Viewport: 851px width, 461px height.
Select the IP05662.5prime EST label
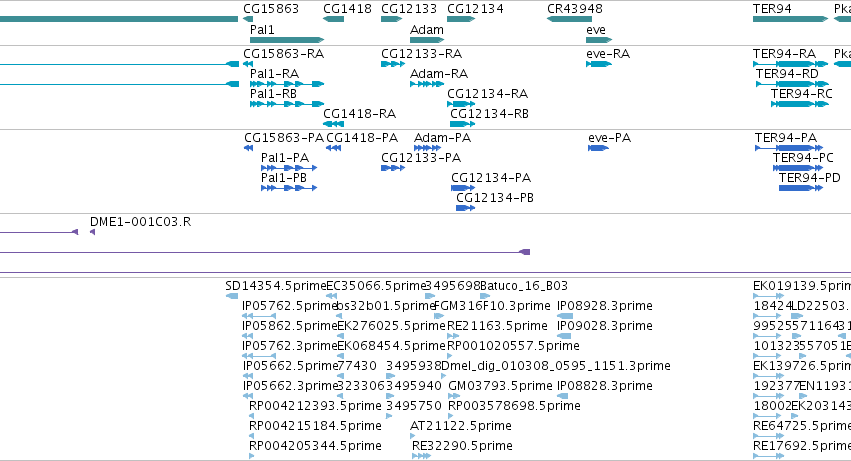click(x=290, y=367)
